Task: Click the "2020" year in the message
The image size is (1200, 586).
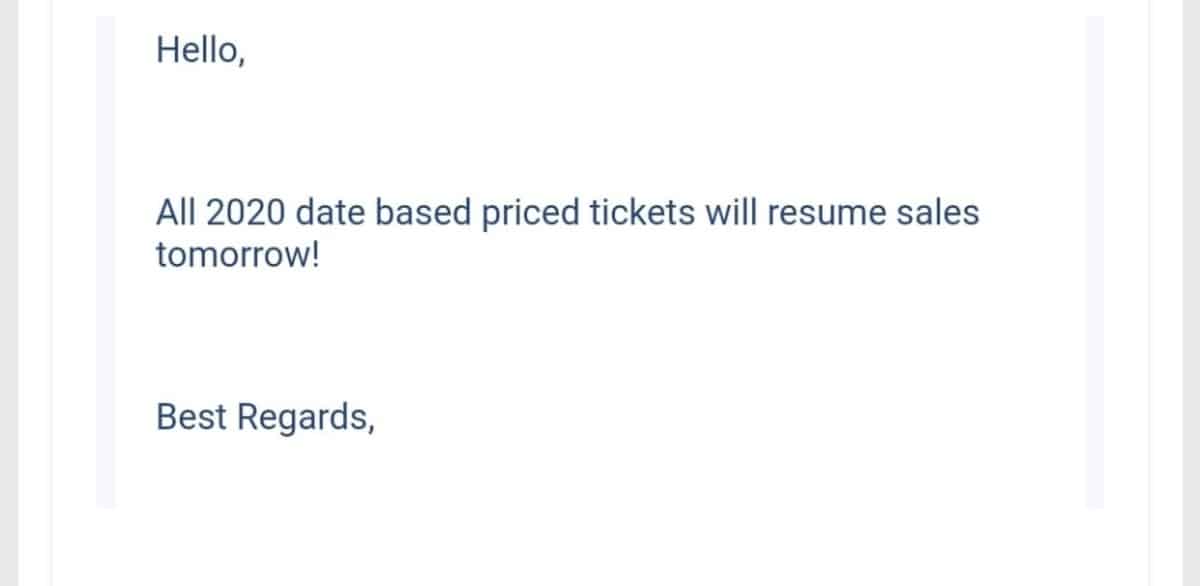Action: [247, 212]
